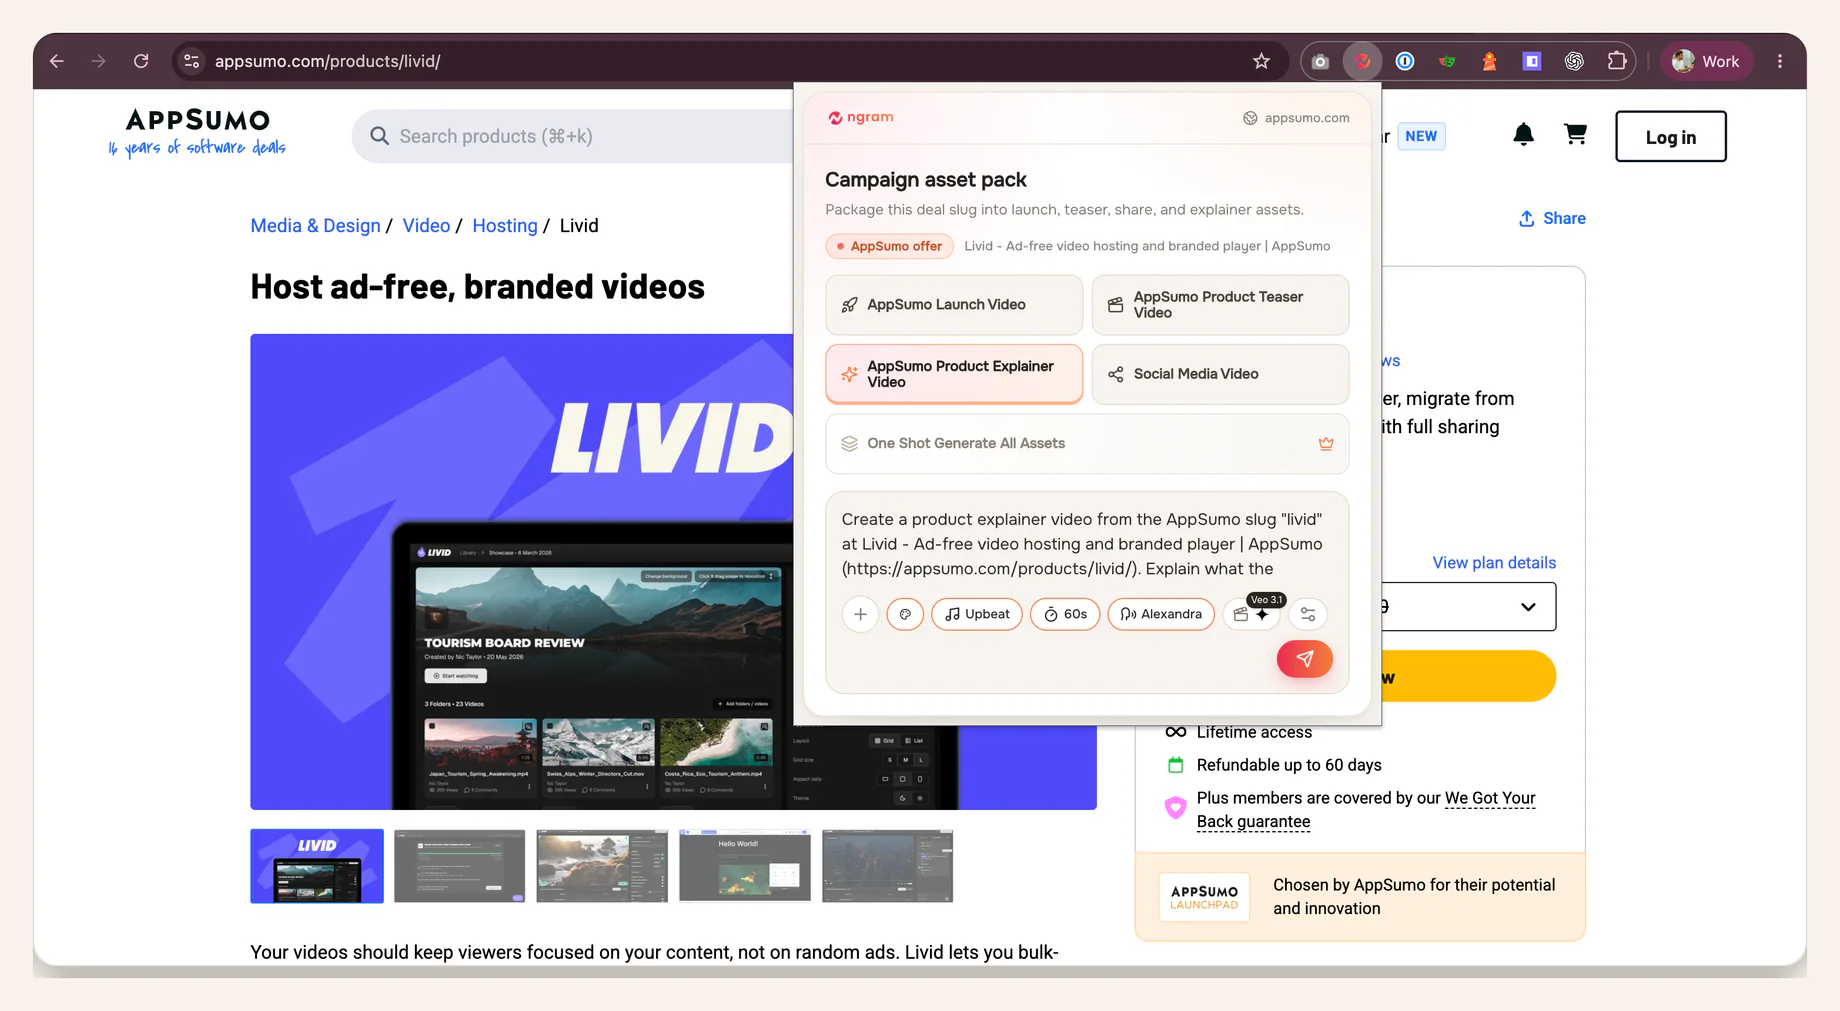
Task: Click One Shot Generate All Assets
Action: [1087, 444]
